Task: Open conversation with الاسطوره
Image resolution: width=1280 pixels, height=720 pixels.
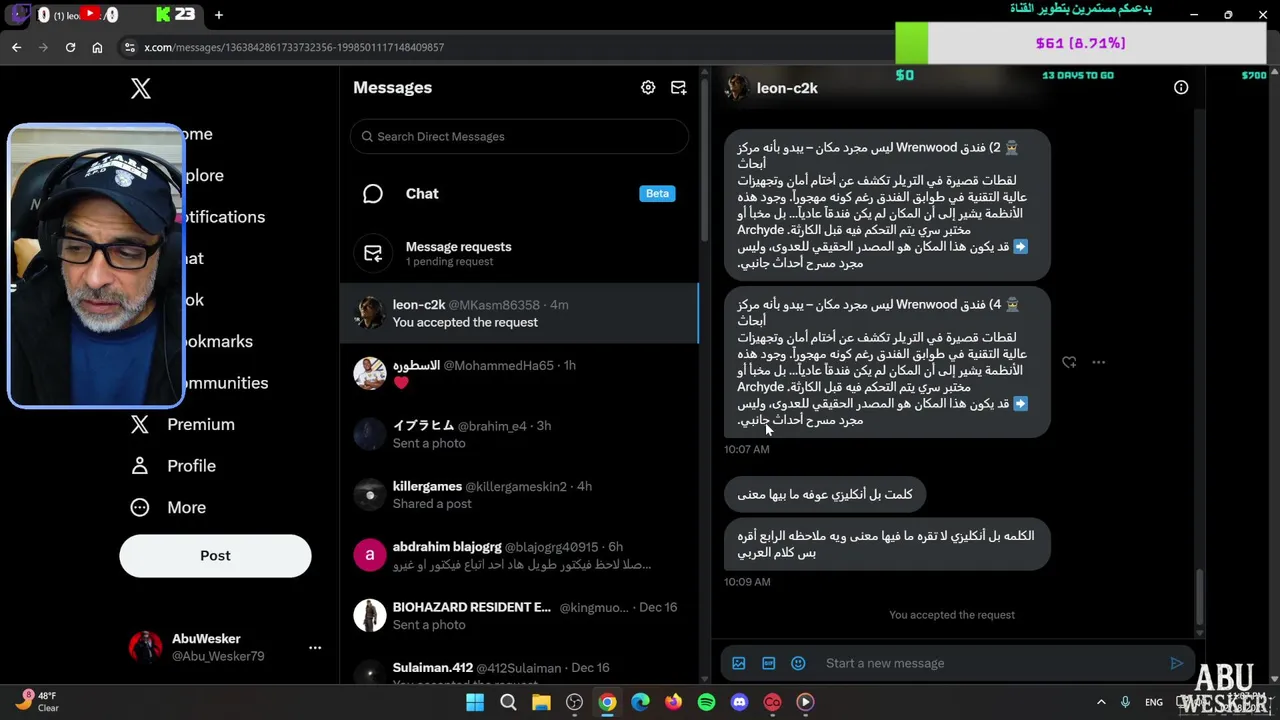Action: click(519, 374)
